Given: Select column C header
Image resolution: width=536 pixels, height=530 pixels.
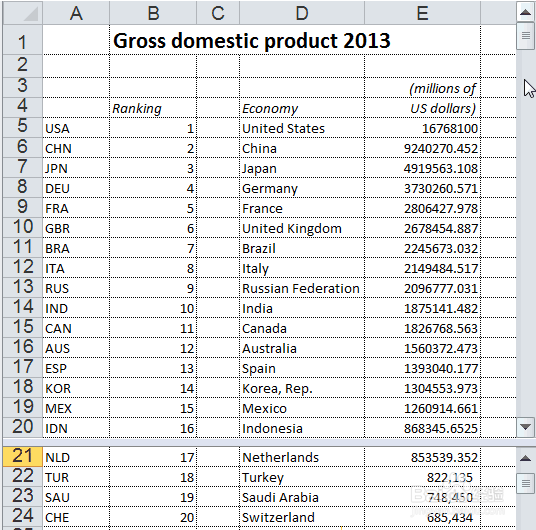Looking at the screenshot, I should coord(218,13).
